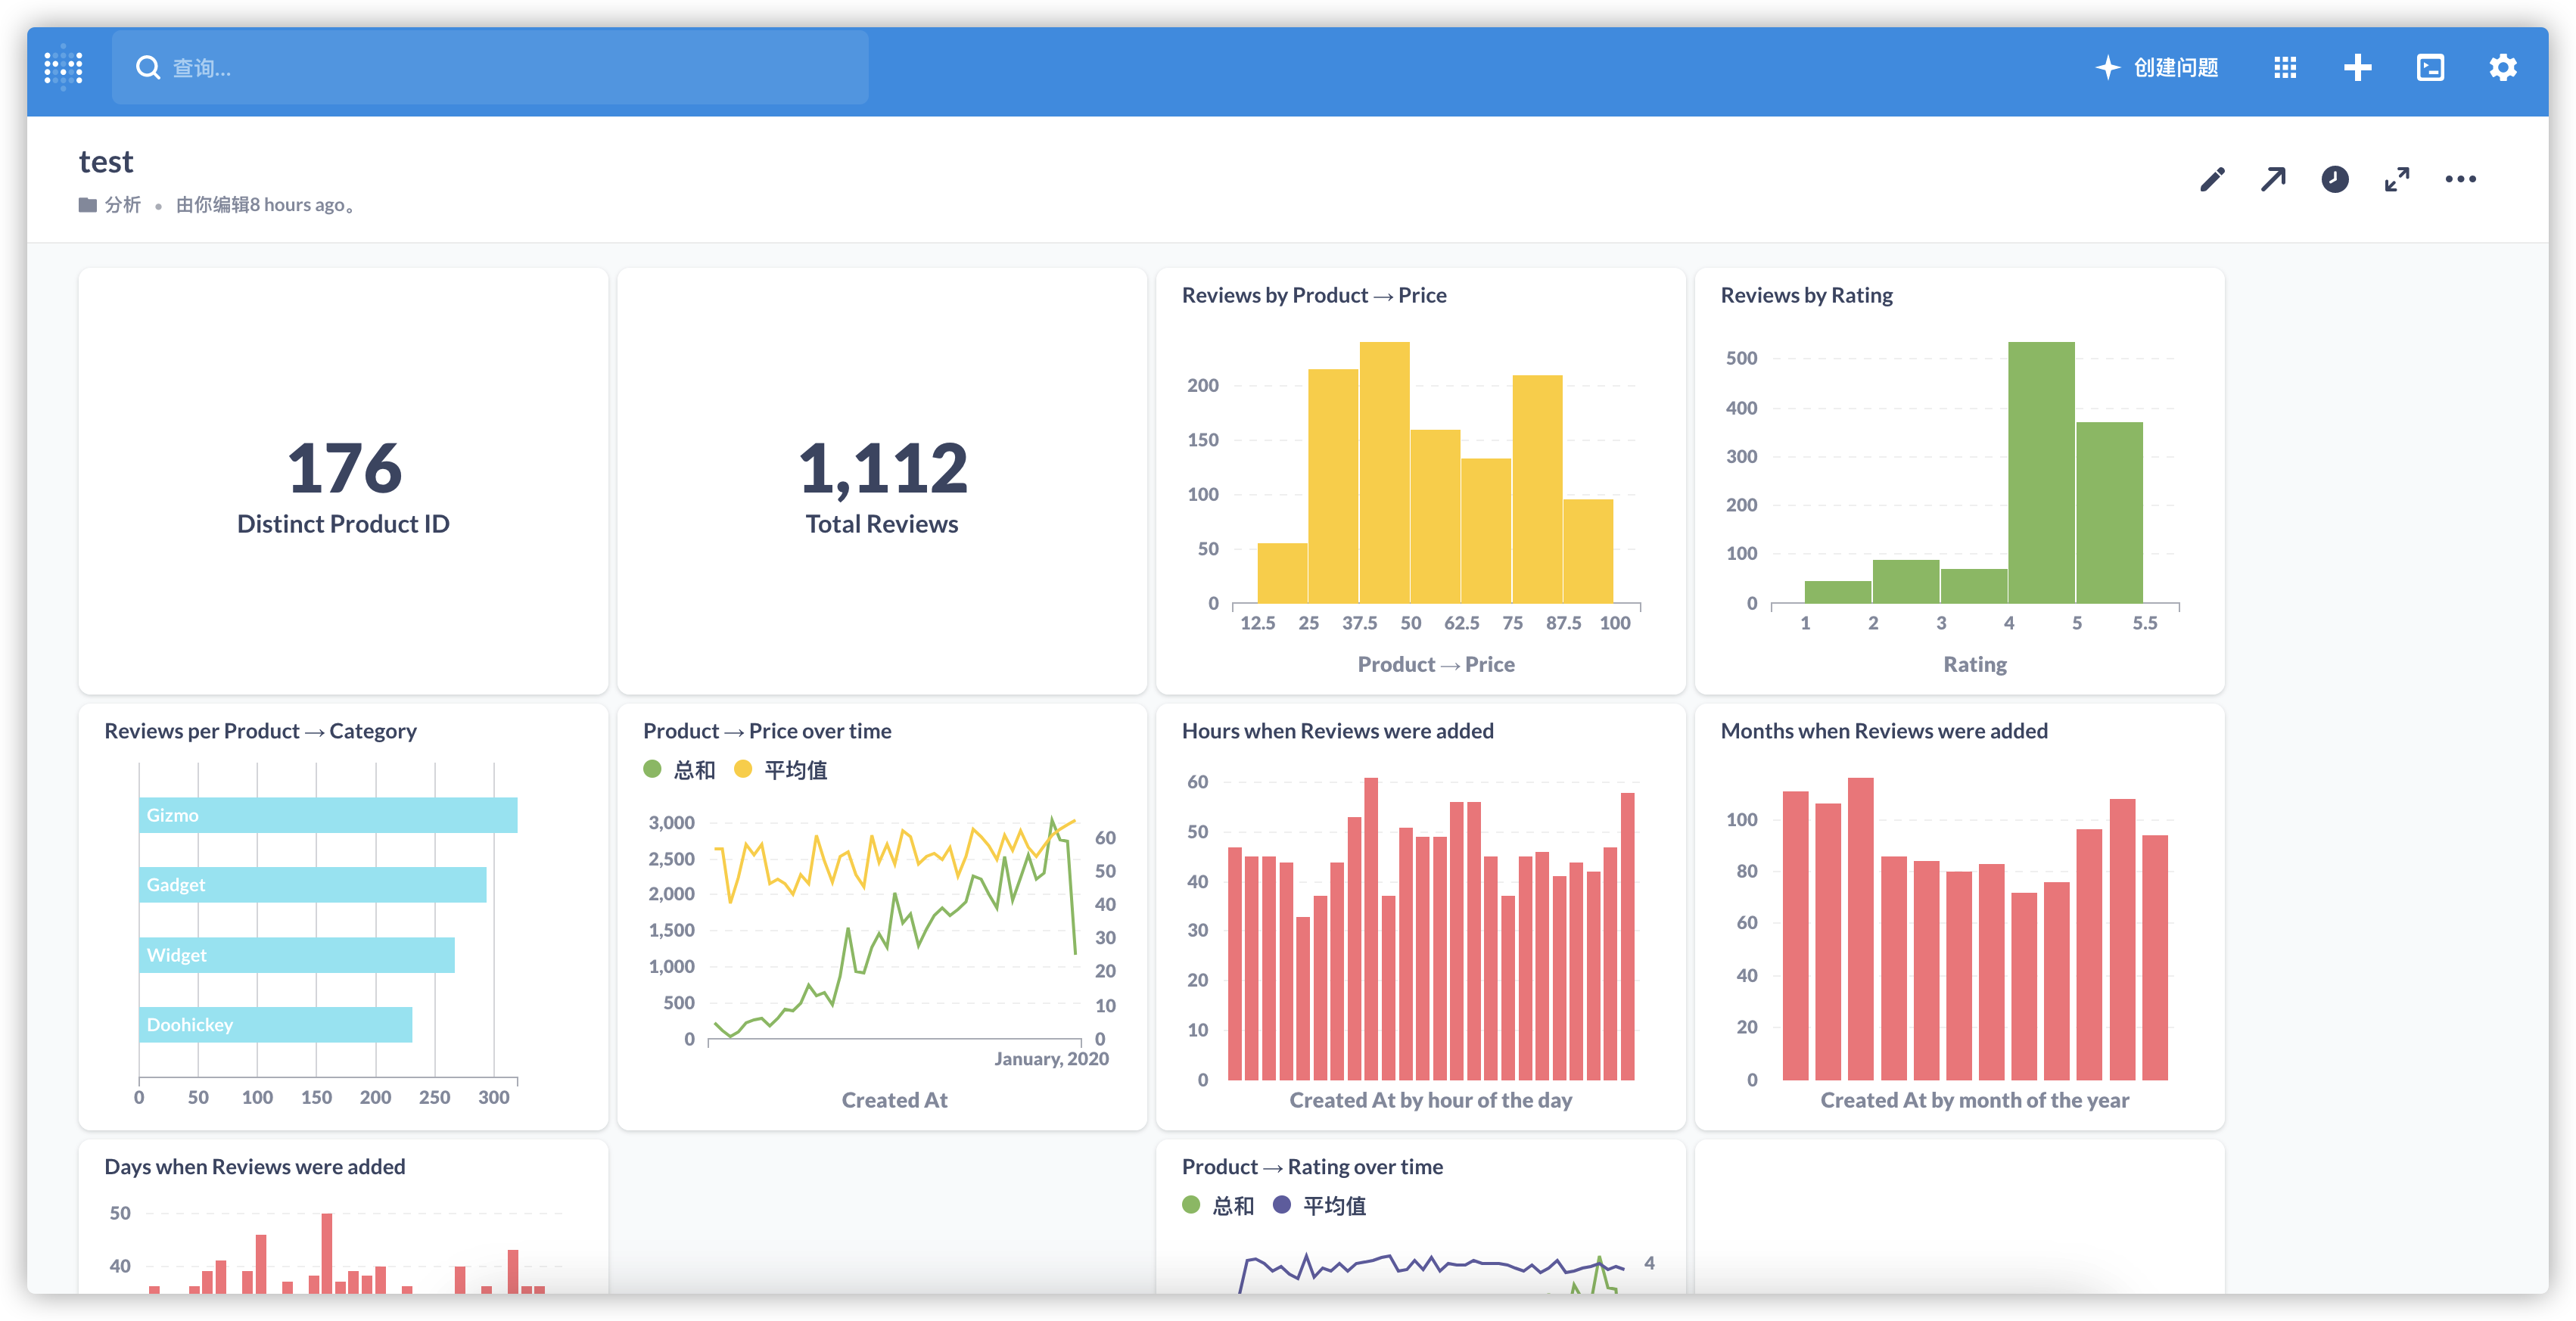Open the settings gear icon
Image resolution: width=2576 pixels, height=1321 pixels.
coord(2502,67)
